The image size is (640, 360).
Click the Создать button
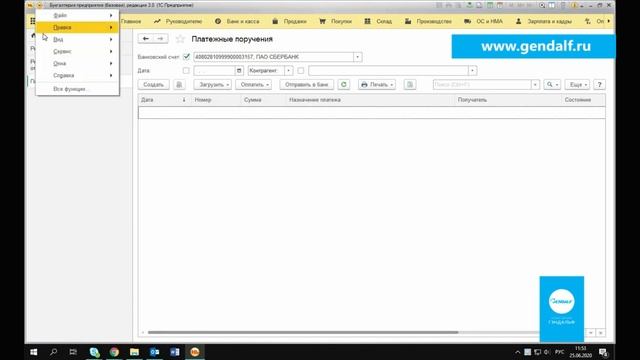click(153, 84)
